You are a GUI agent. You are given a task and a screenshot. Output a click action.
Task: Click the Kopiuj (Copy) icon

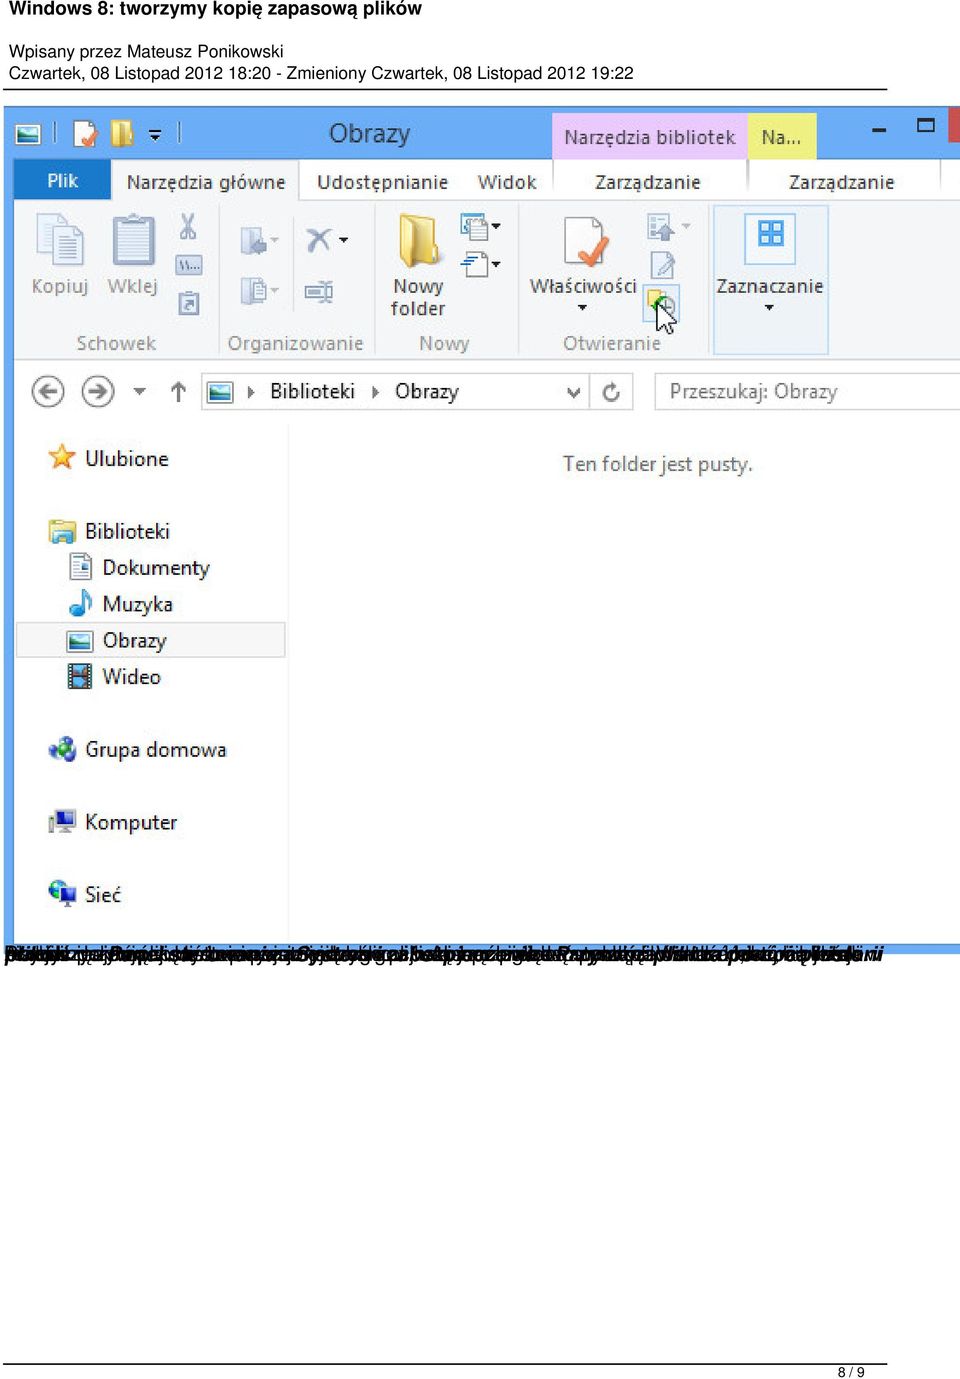(x=60, y=241)
